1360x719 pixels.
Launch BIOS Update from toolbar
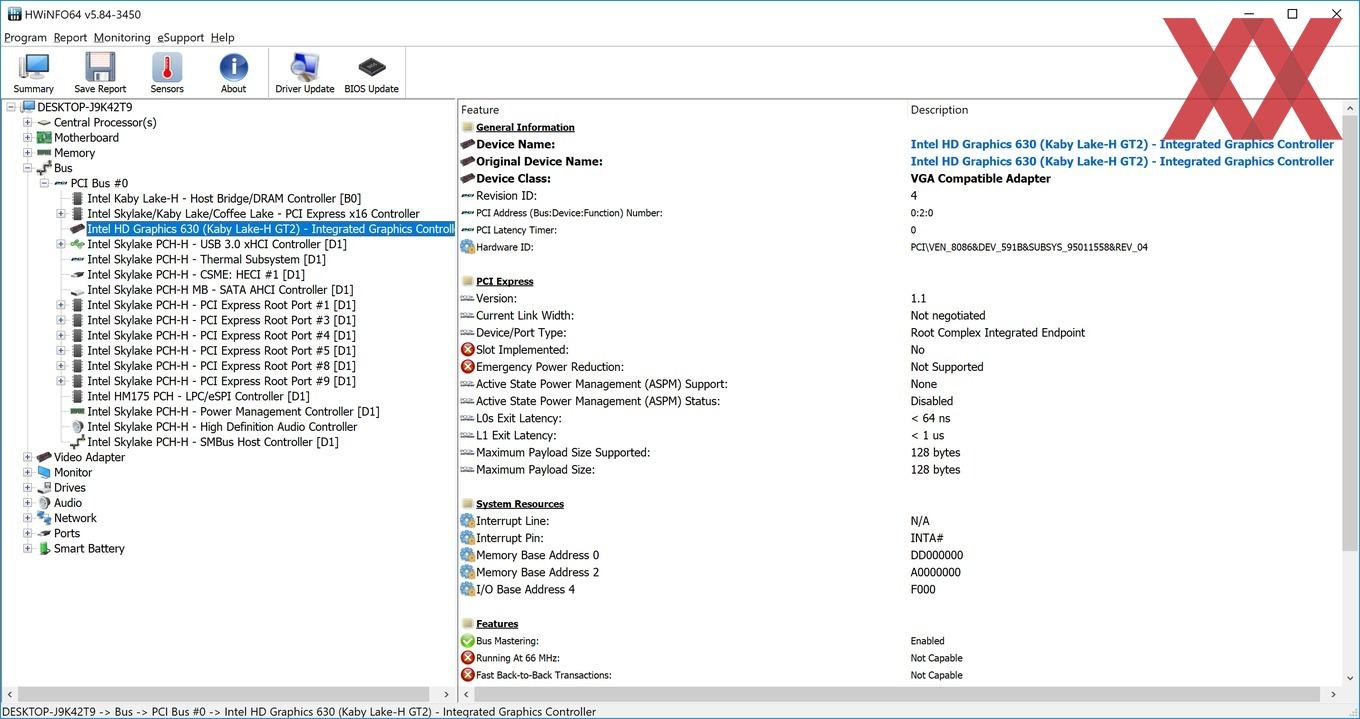(371, 73)
